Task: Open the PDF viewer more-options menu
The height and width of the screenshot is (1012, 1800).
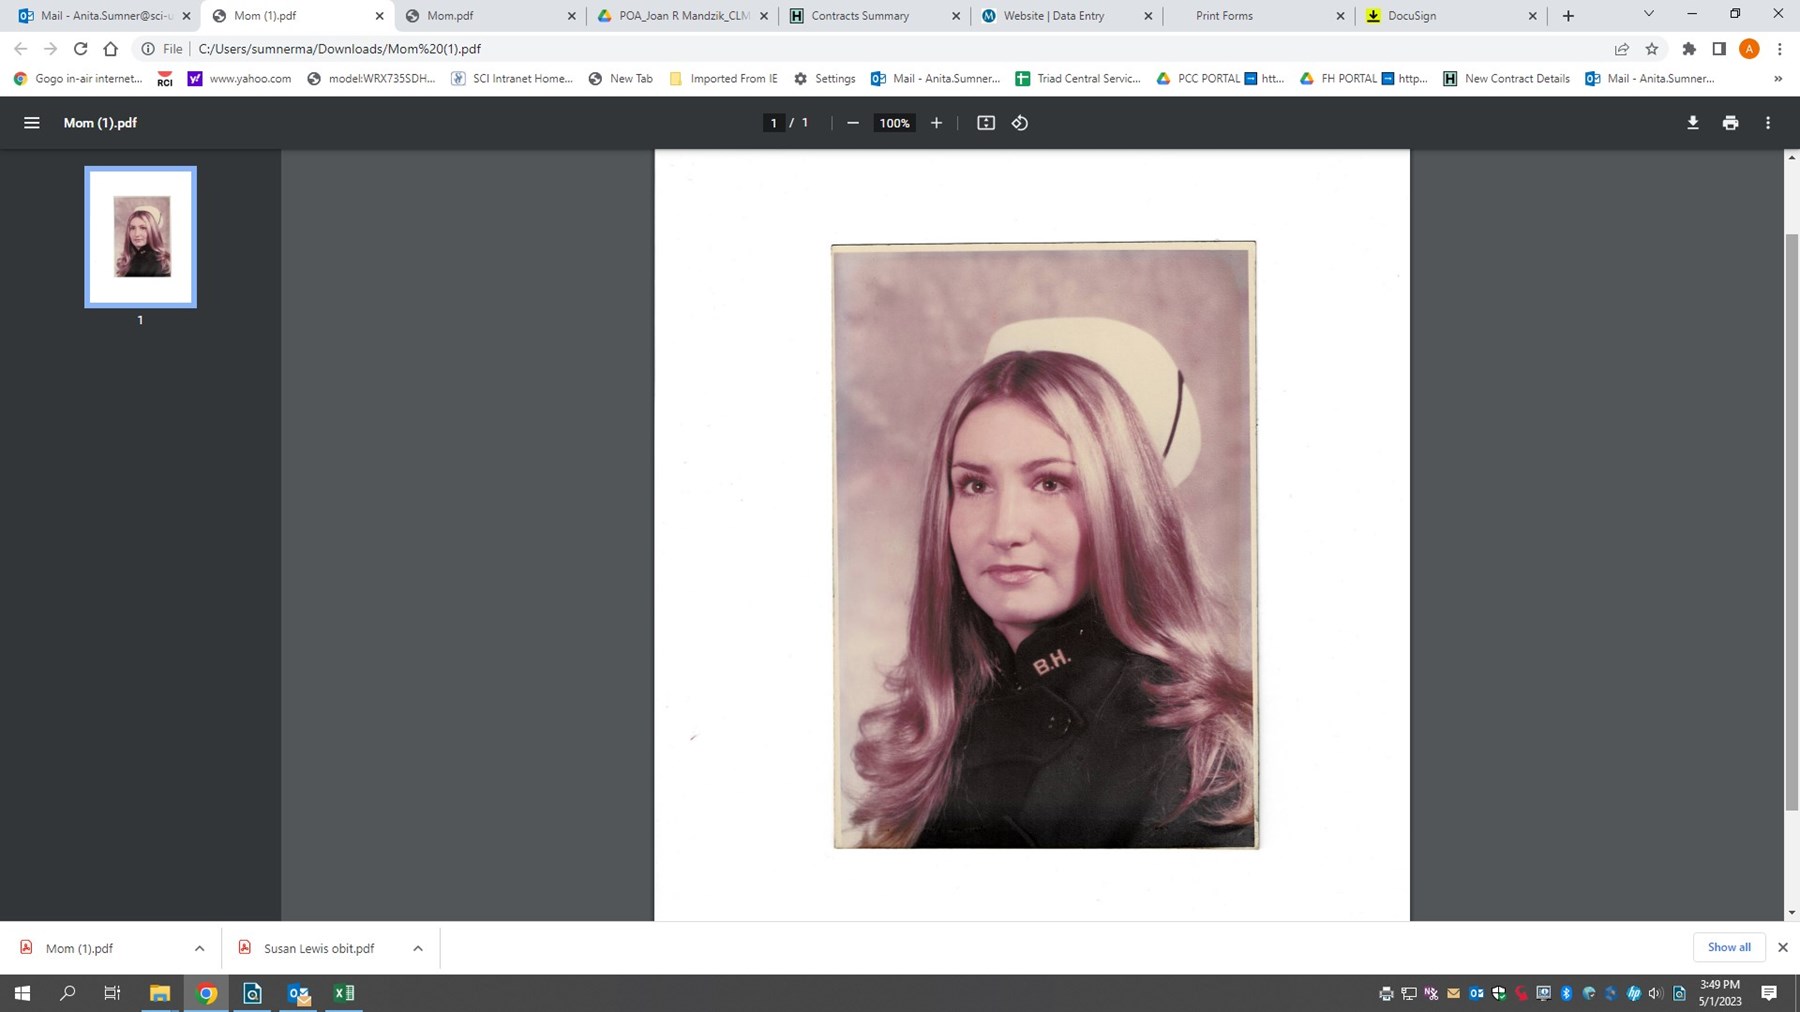Action: pyautogui.click(x=1767, y=122)
